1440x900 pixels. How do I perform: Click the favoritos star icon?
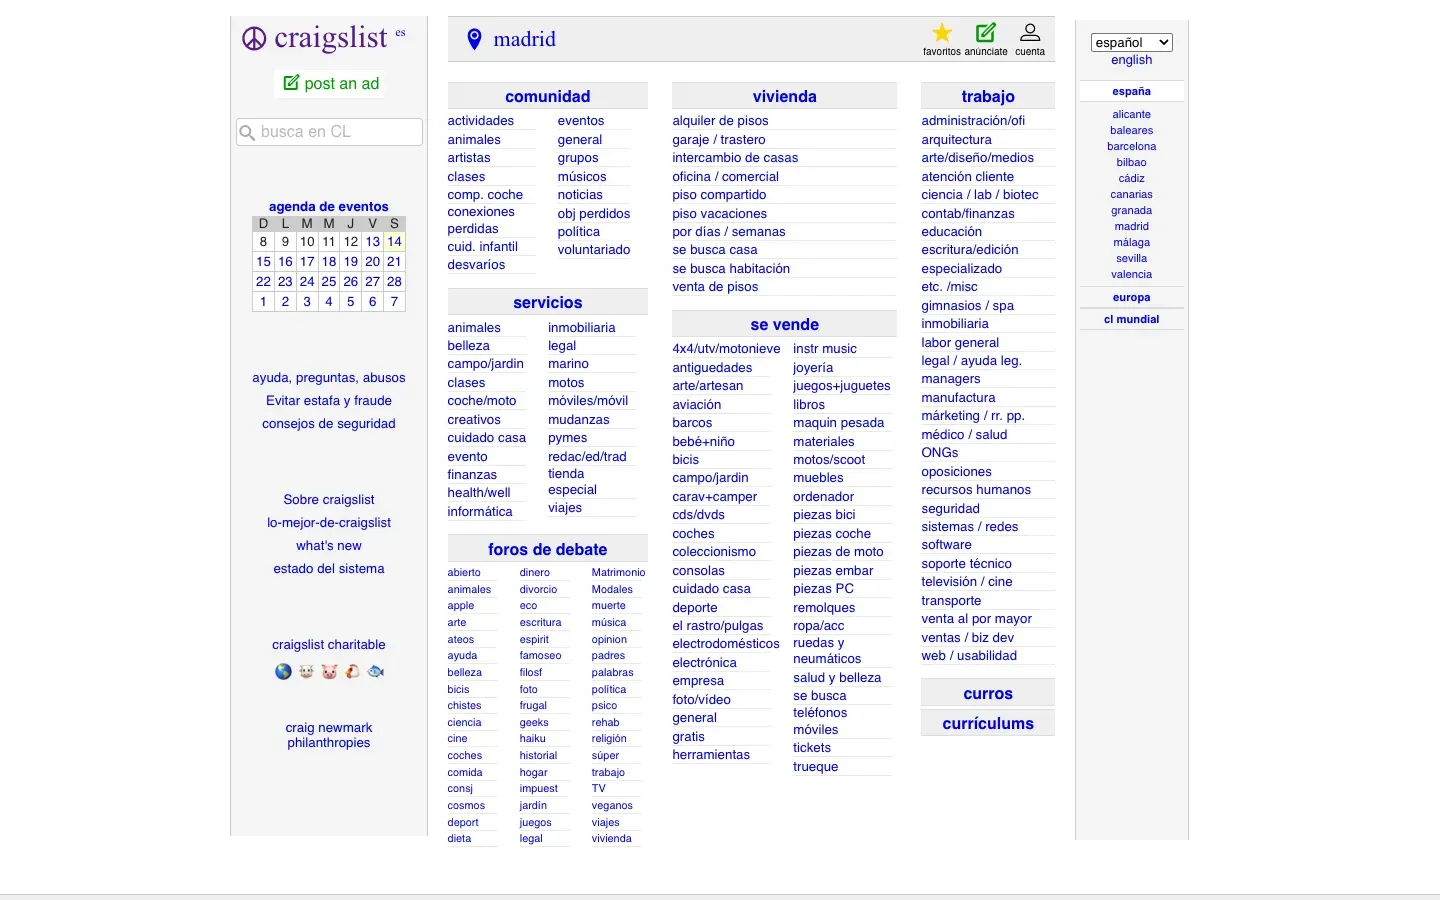pyautogui.click(x=941, y=32)
